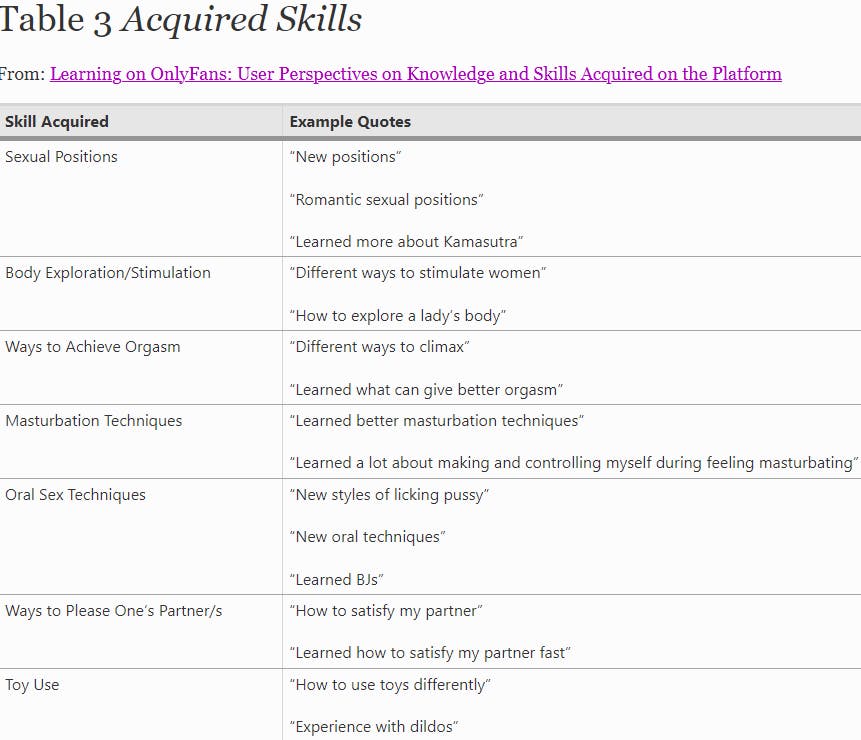Image resolution: width=861 pixels, height=740 pixels.
Task: Click the Ways to Achieve Orgasm cell
Action: click(x=93, y=347)
